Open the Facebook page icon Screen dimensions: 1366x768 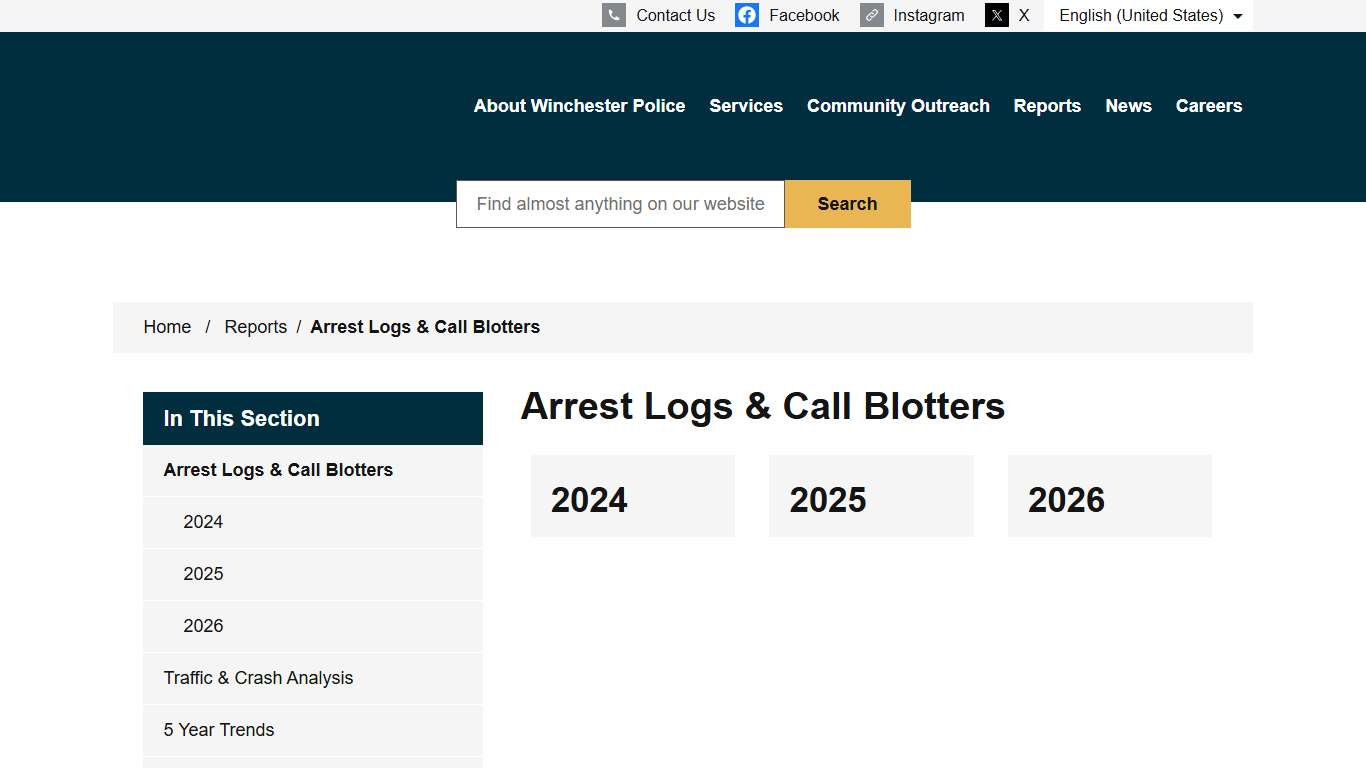(x=746, y=15)
